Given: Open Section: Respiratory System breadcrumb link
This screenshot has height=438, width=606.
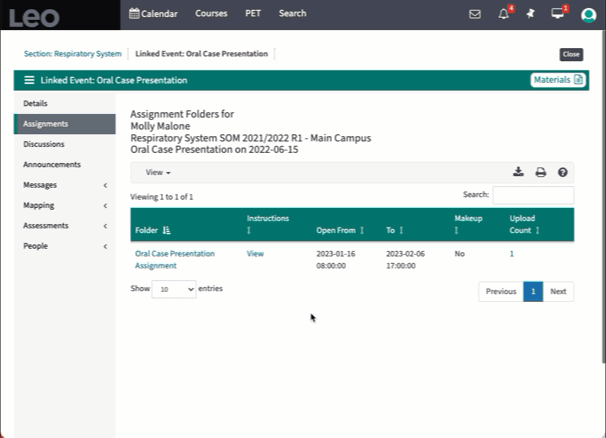Looking at the screenshot, I should (x=73, y=54).
